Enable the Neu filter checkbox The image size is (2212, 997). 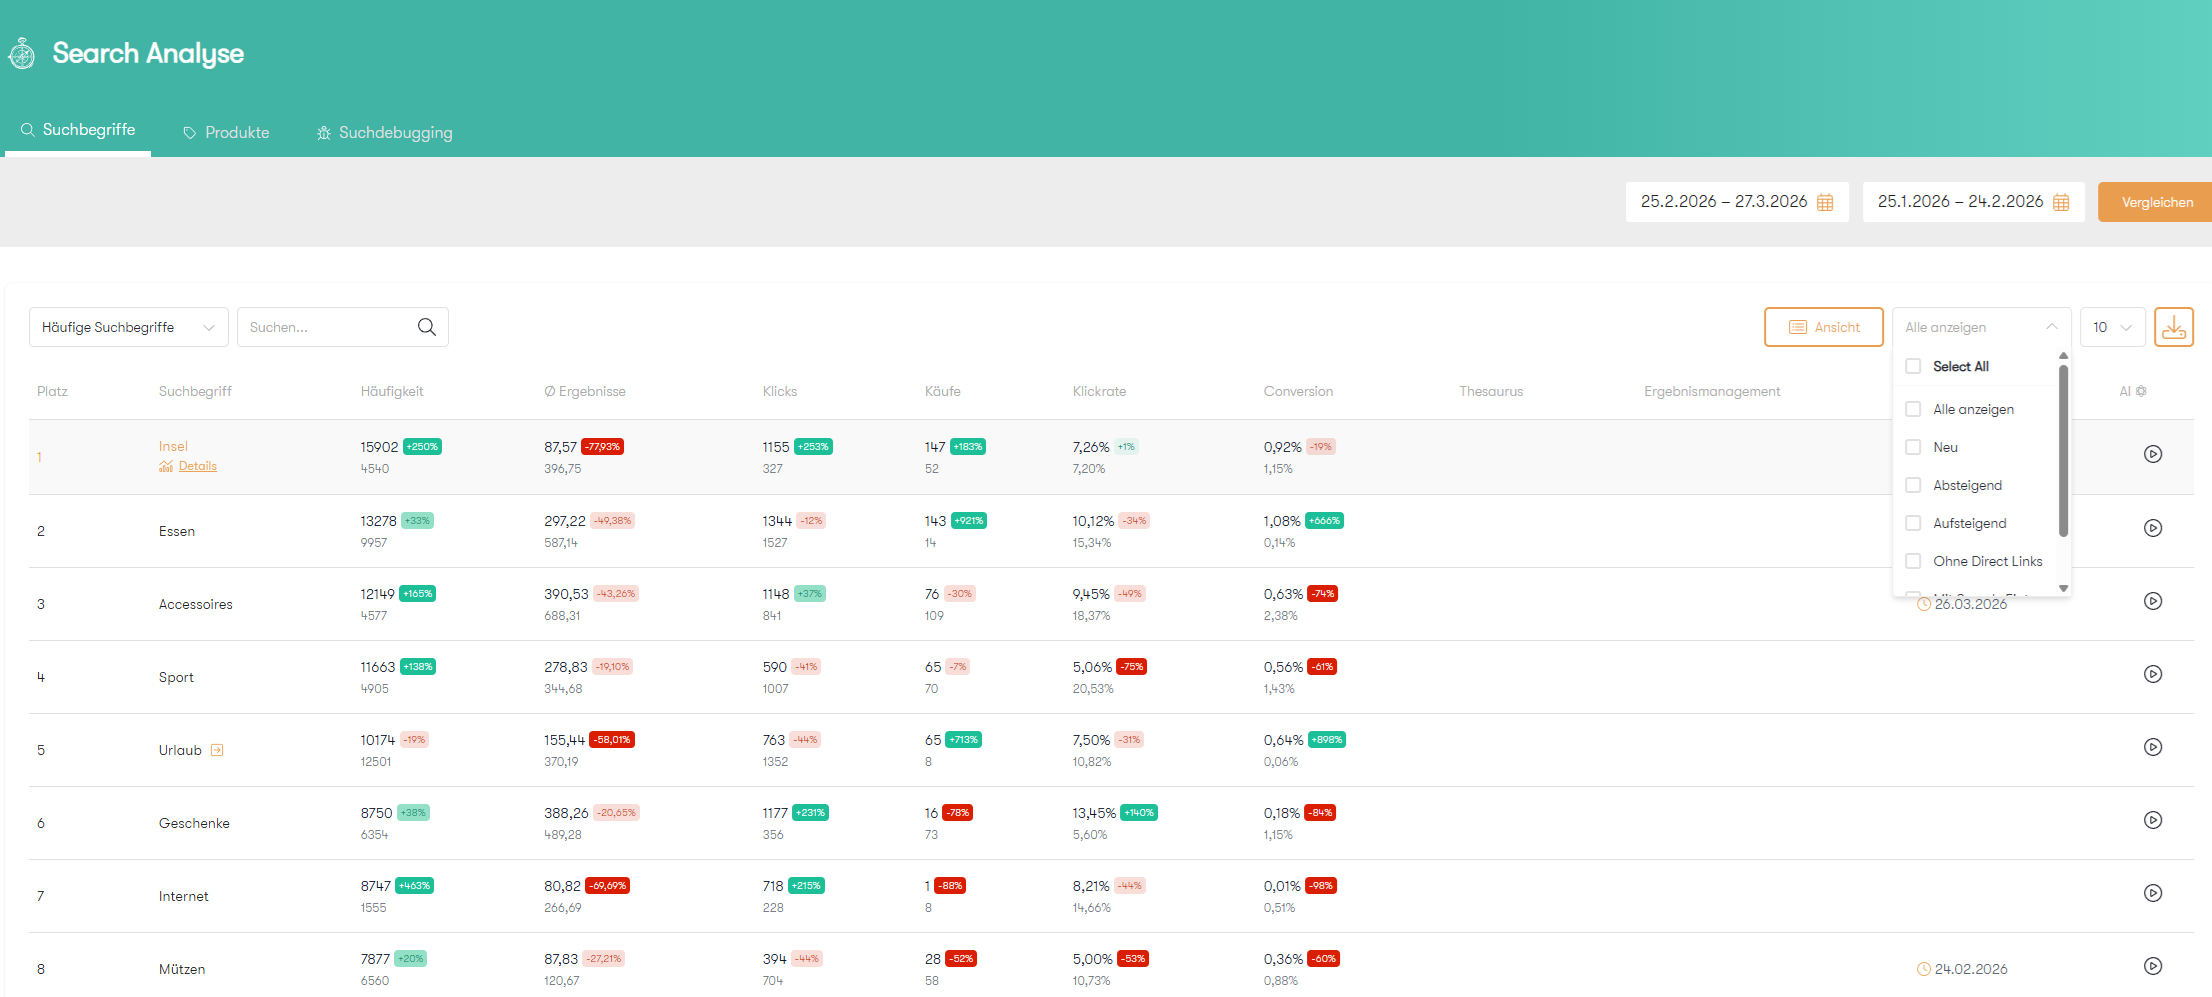click(1914, 447)
